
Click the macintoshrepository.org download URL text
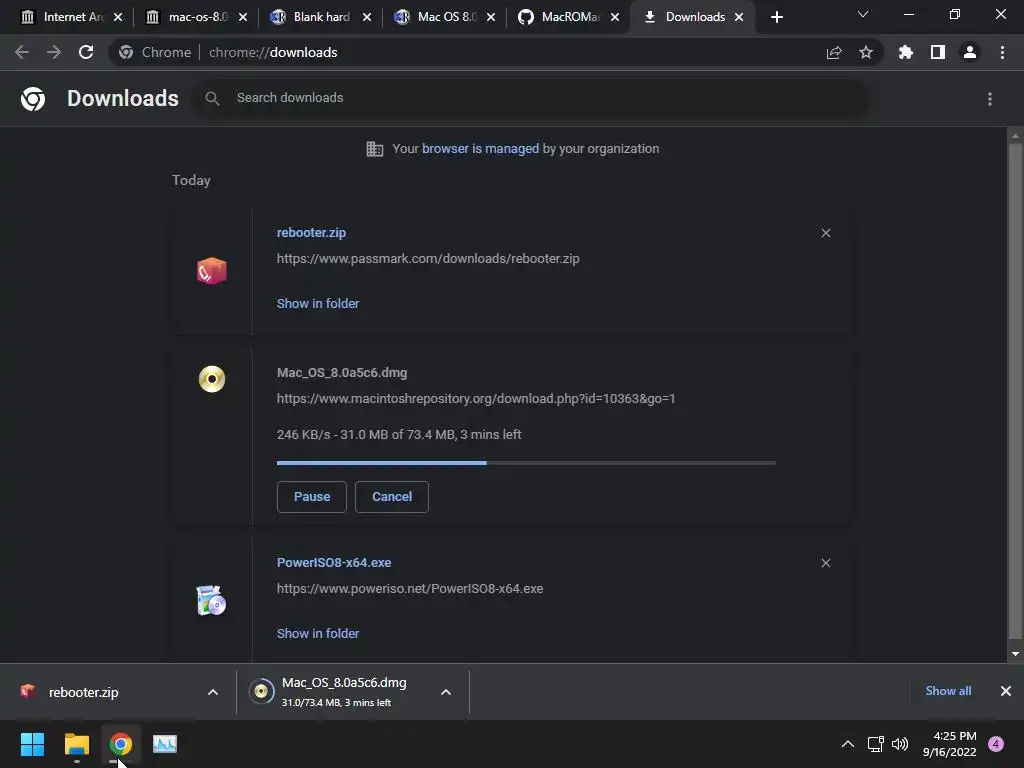476,398
